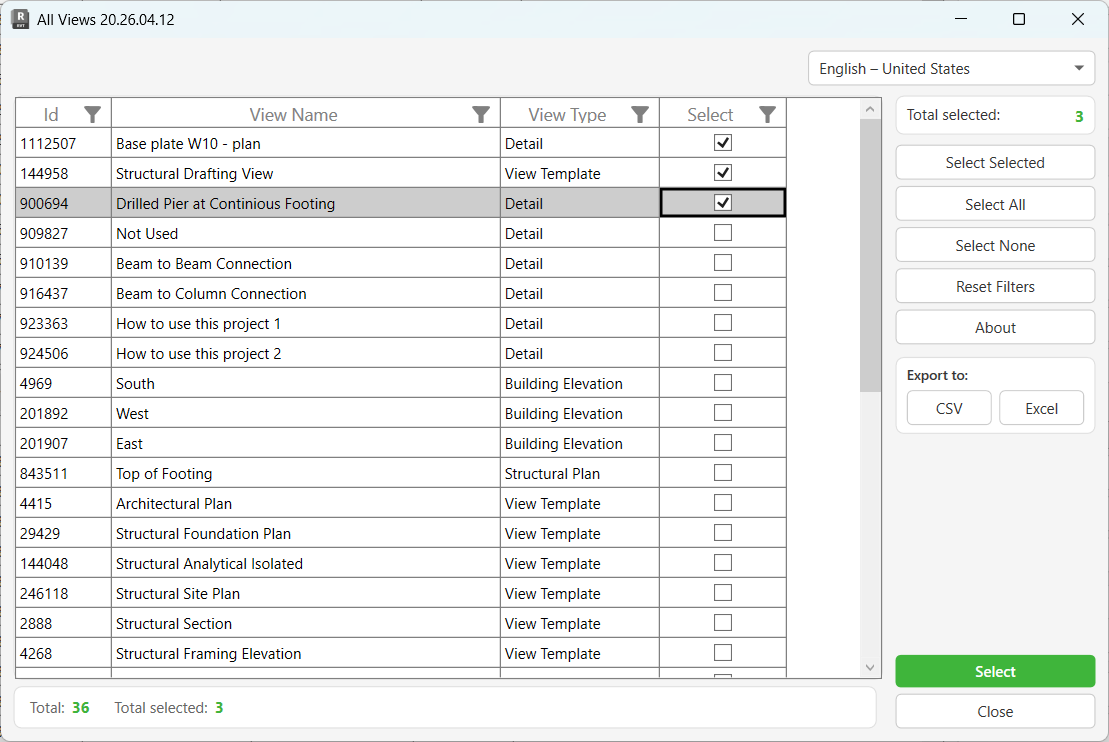Click the green Select button
The height and width of the screenshot is (742, 1109).
point(994,671)
